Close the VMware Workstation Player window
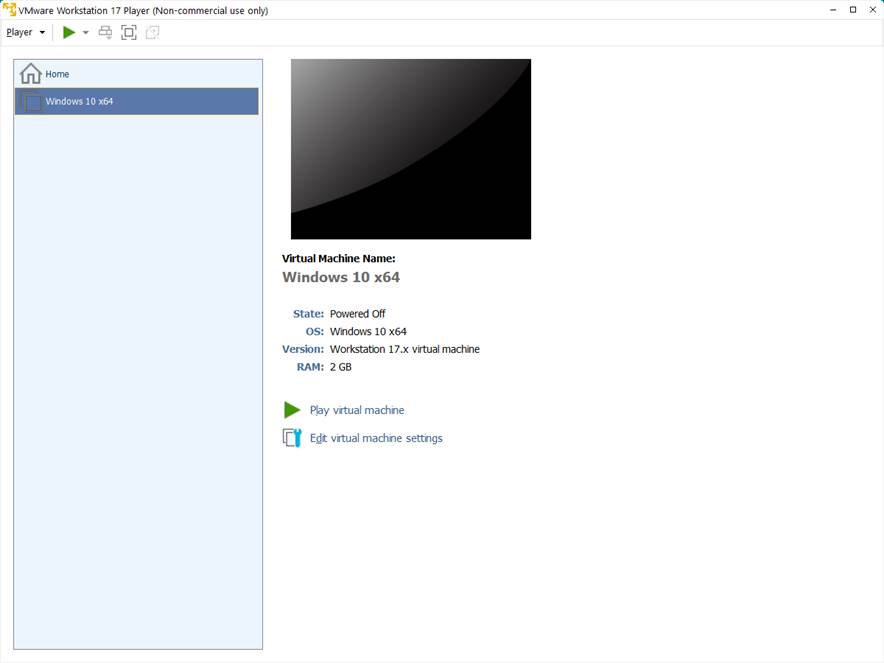 click(873, 10)
